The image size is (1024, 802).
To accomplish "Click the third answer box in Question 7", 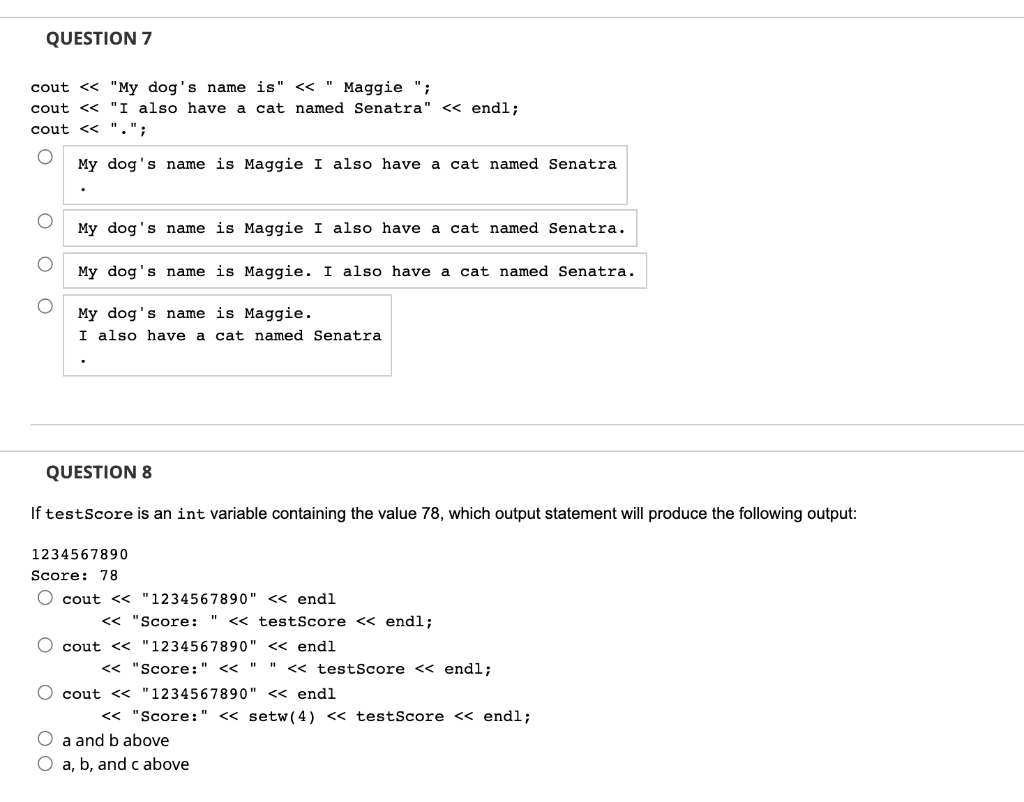I will 355,270.
